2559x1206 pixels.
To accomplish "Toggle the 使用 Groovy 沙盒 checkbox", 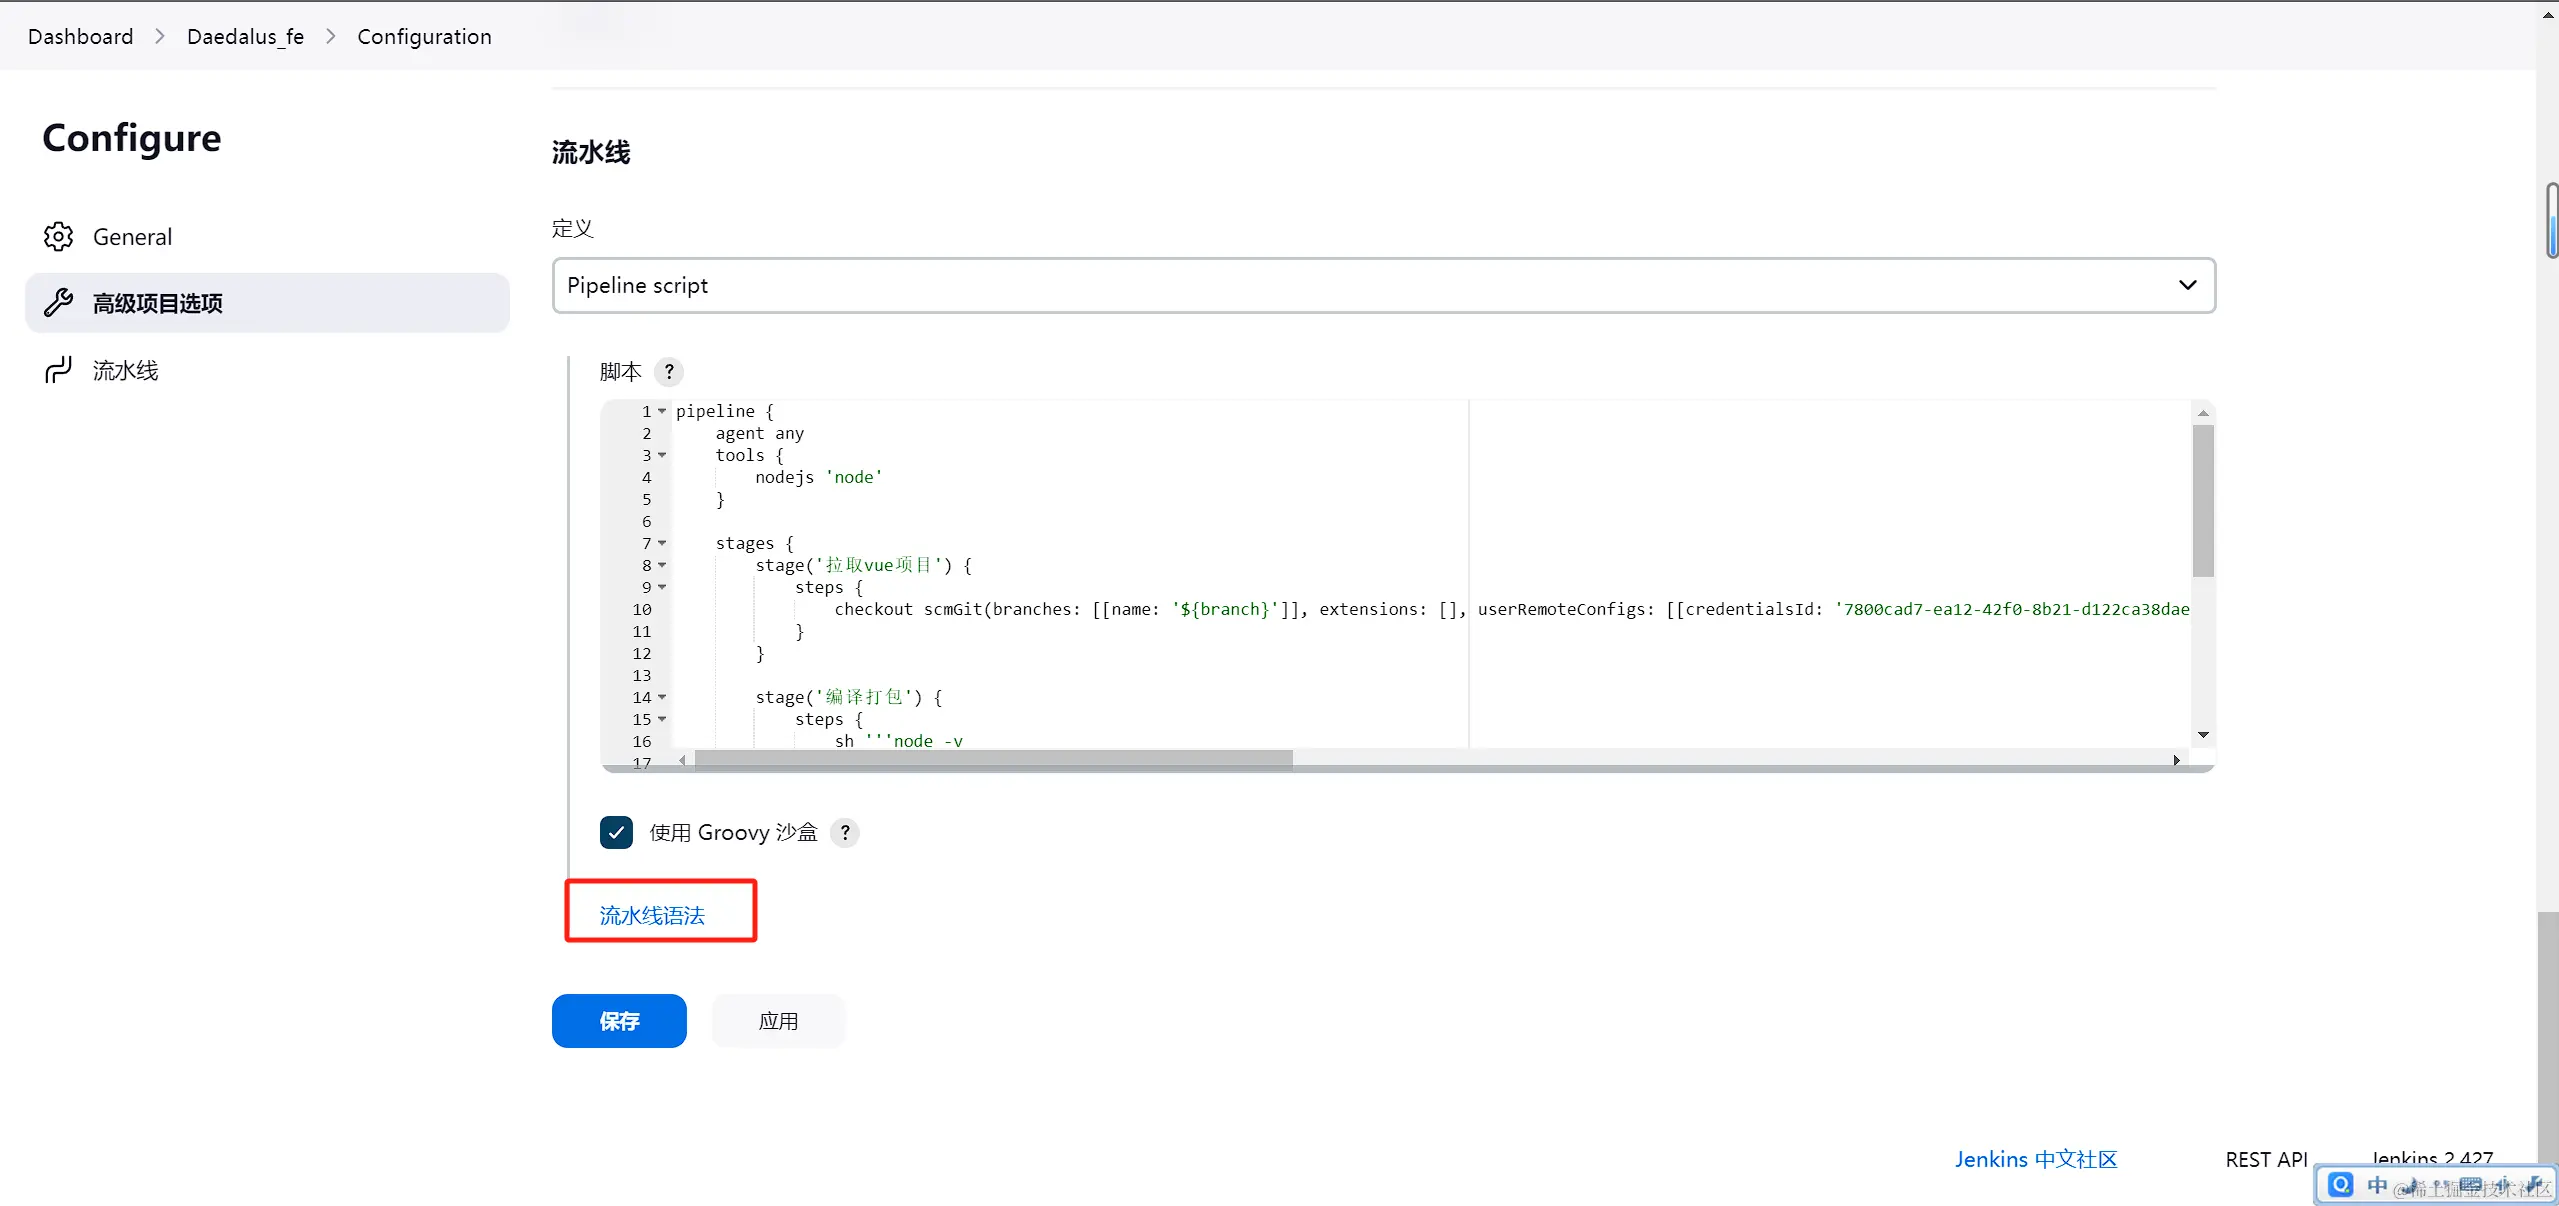I will coord(616,833).
